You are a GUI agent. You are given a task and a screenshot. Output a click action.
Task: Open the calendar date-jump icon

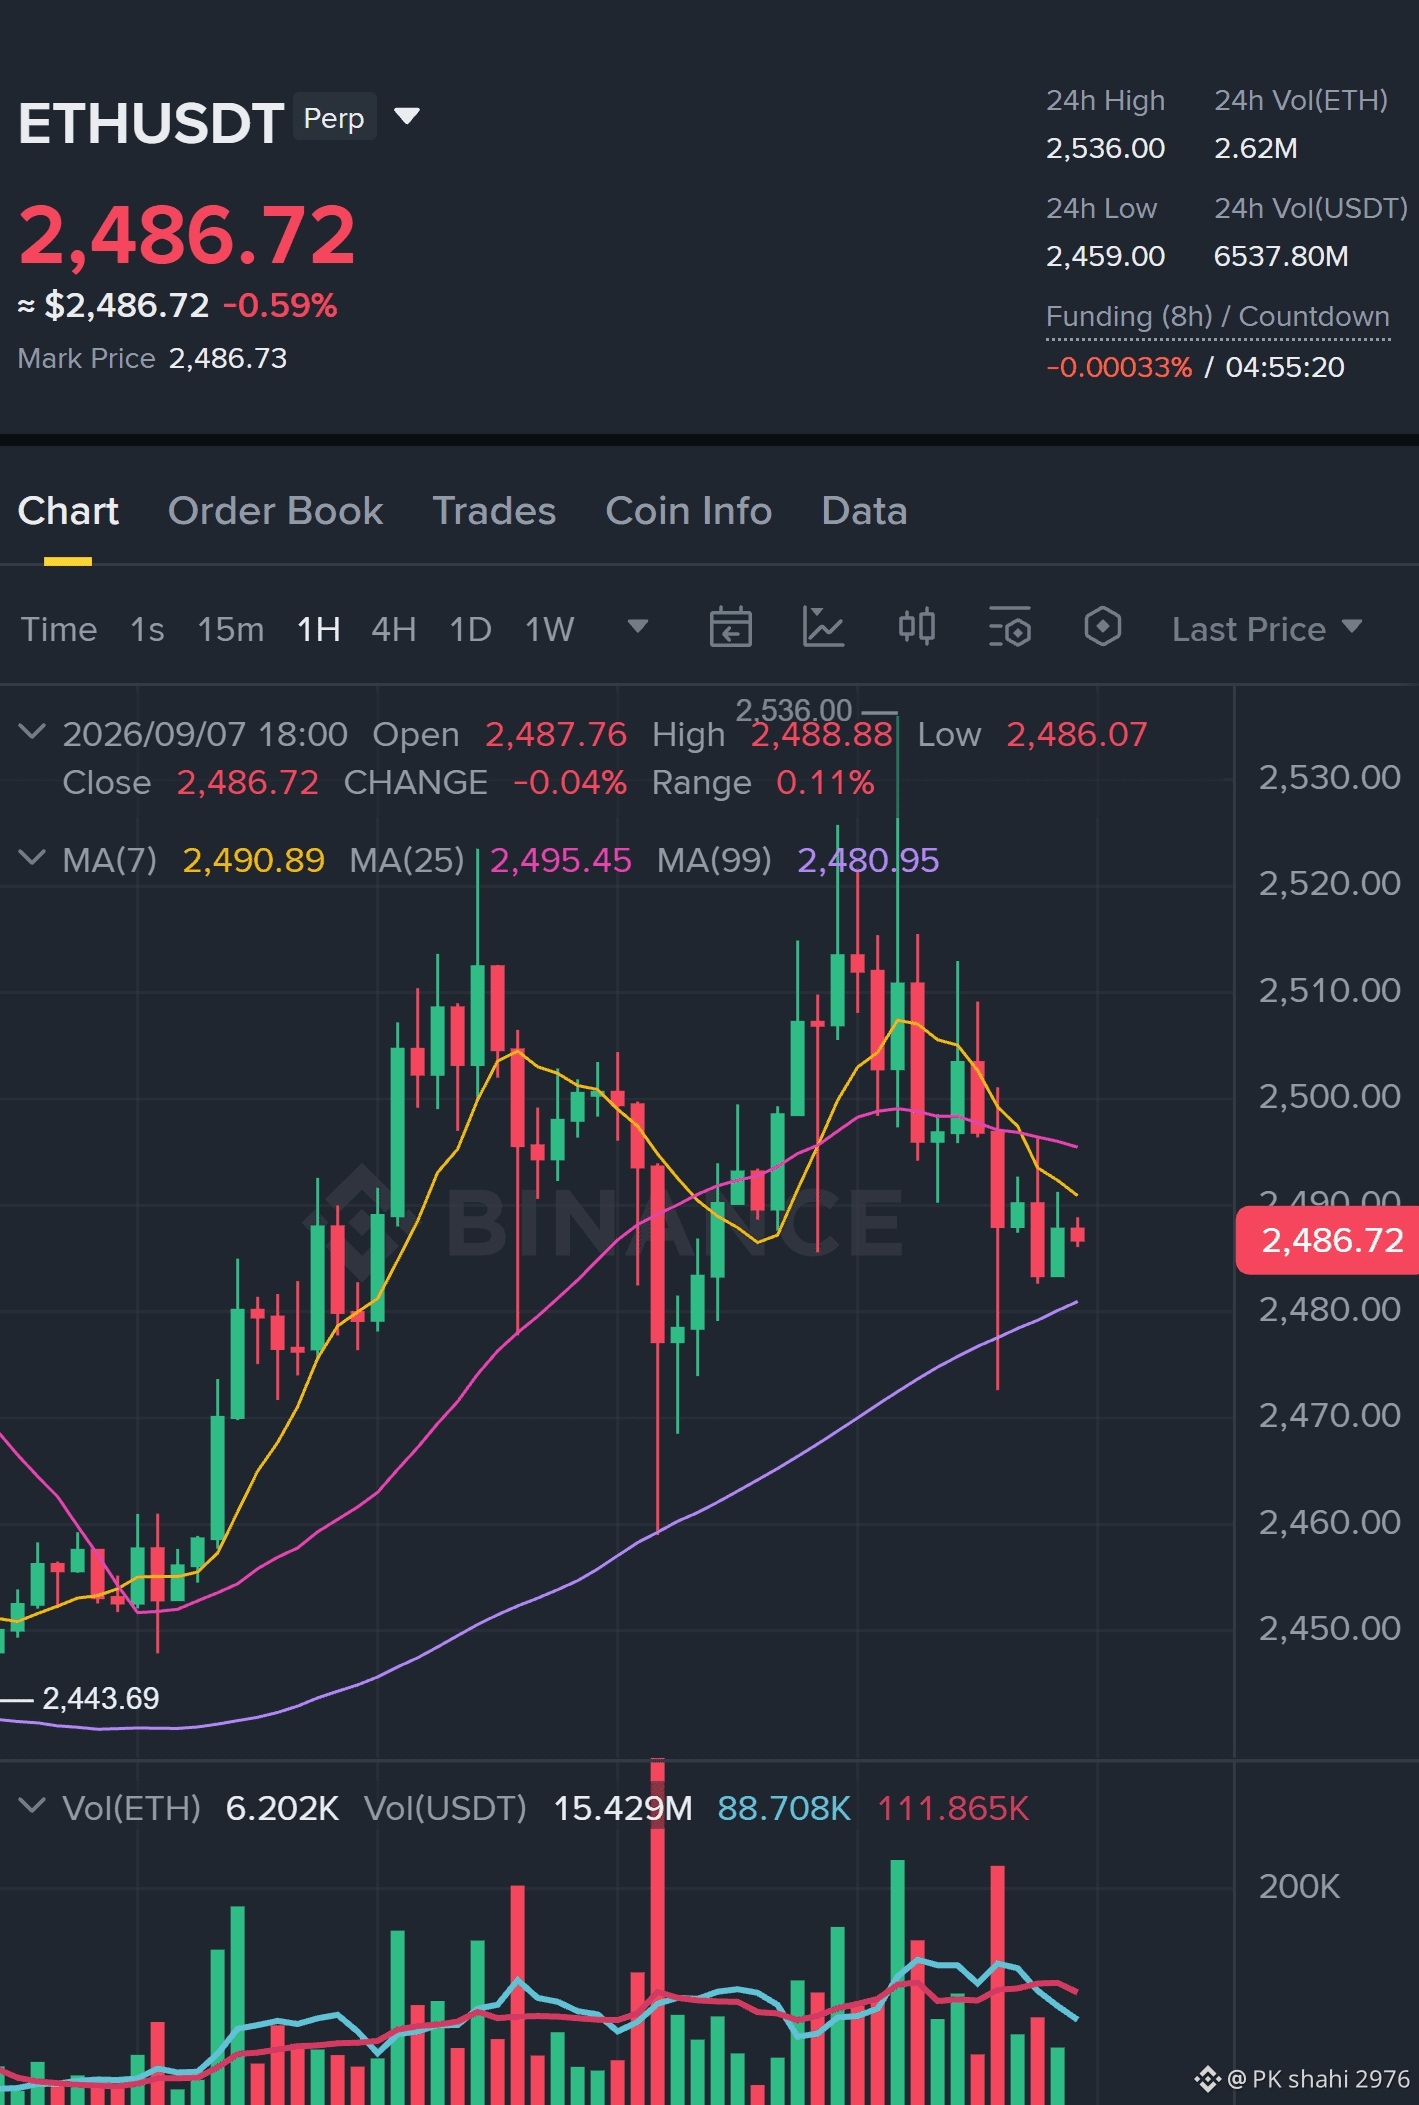tap(730, 628)
